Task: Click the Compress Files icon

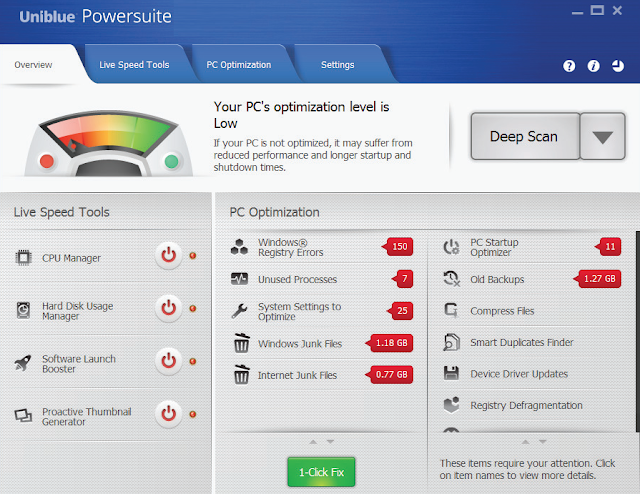Action: coord(451,310)
